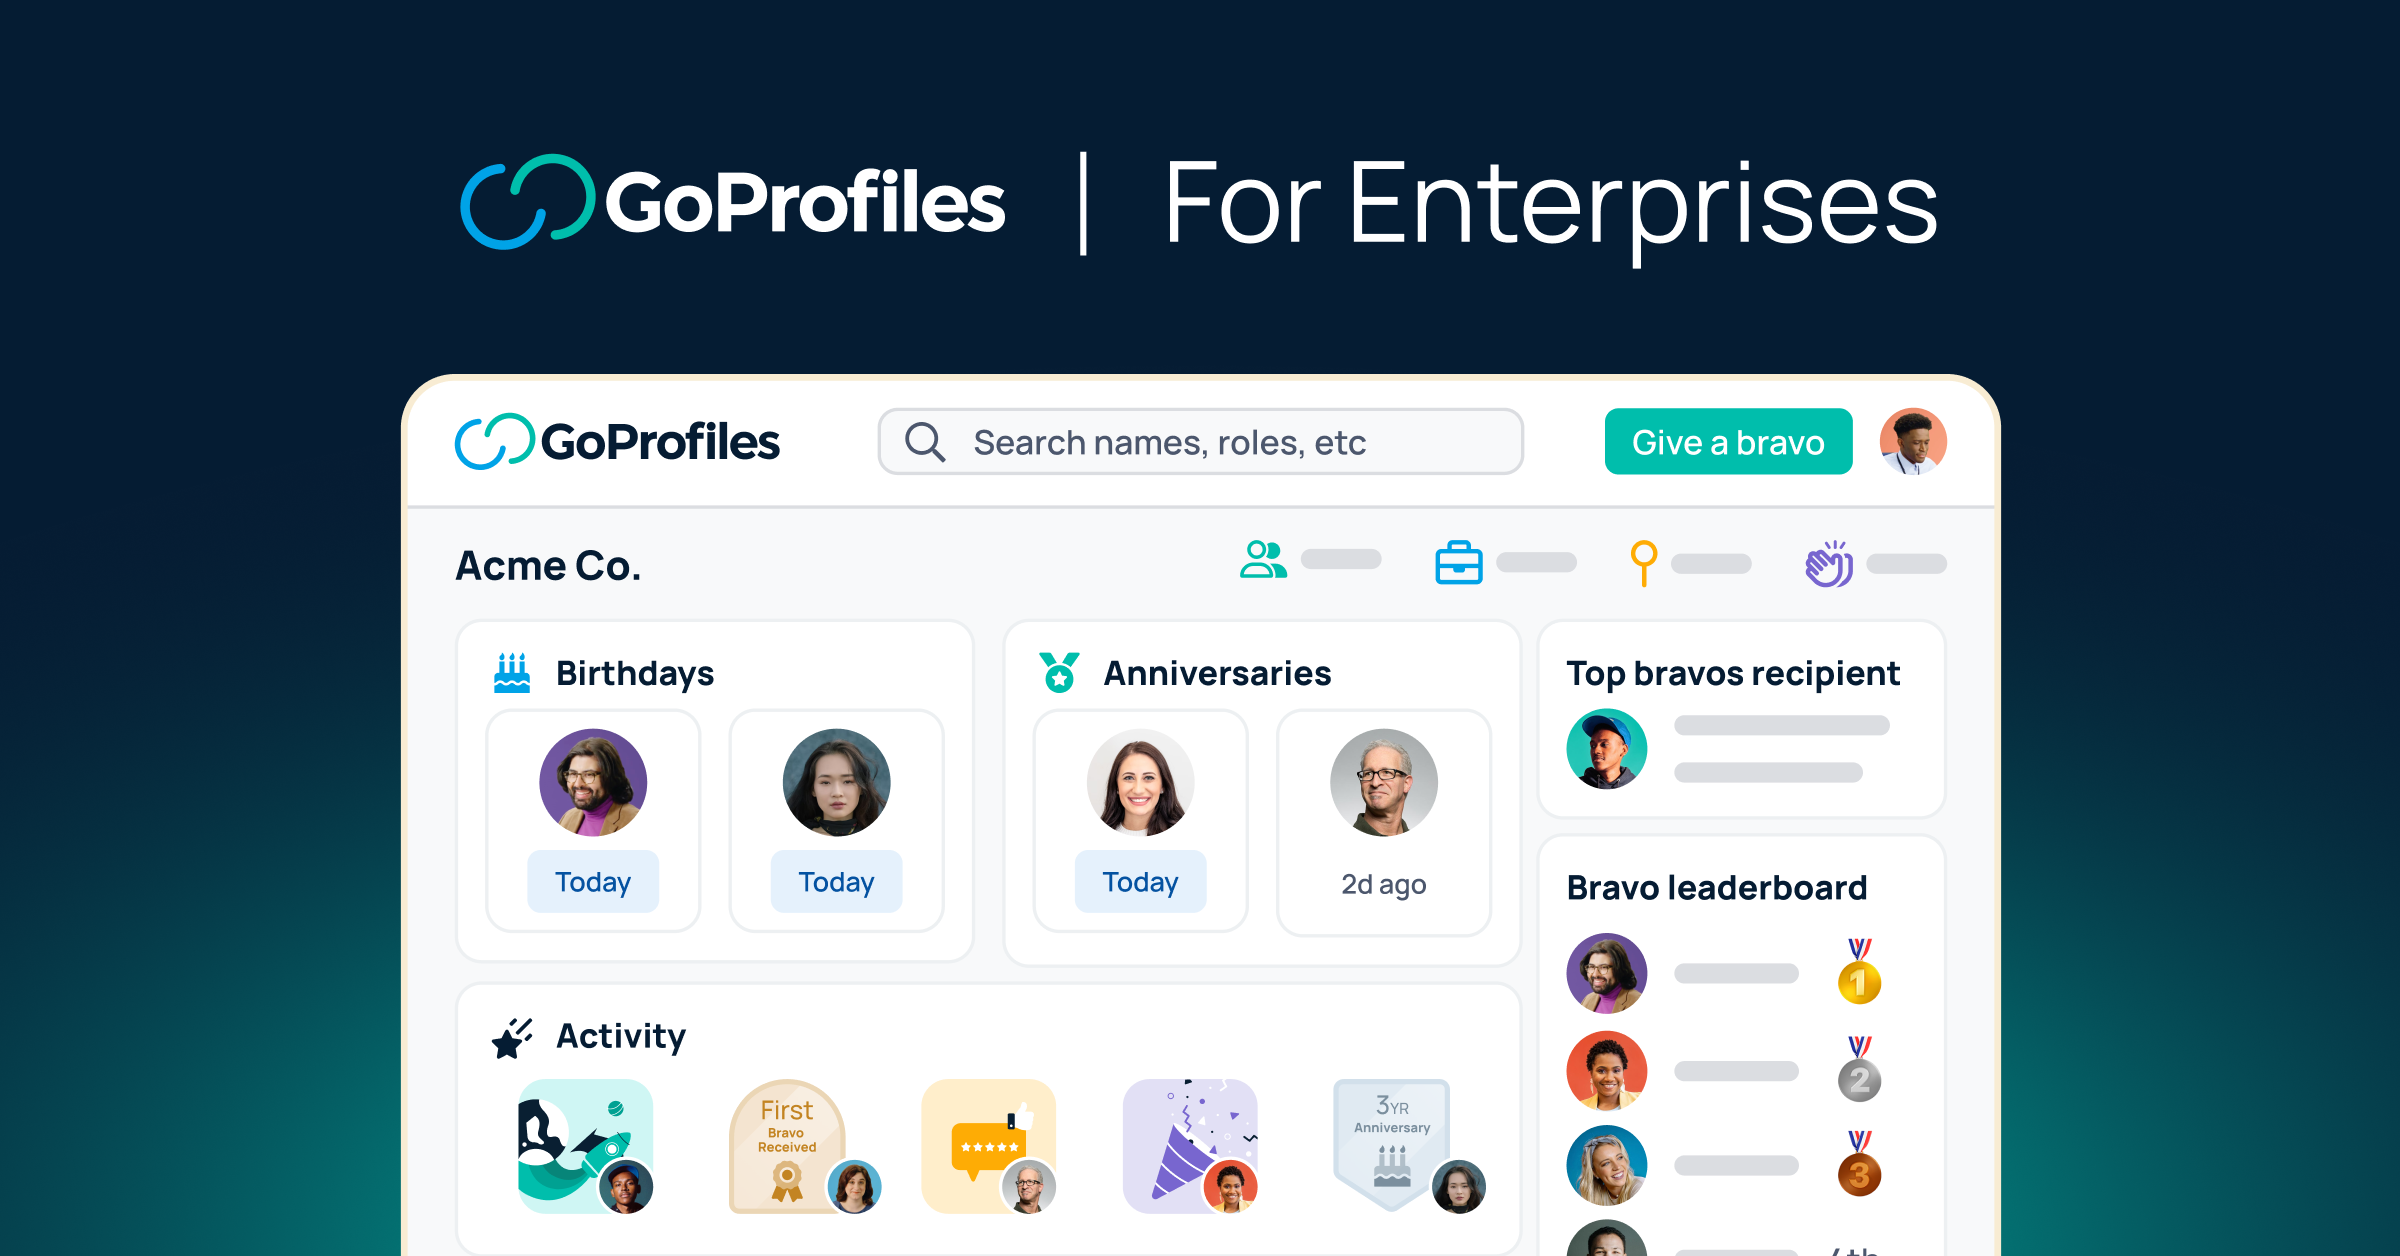Image resolution: width=2400 pixels, height=1256 pixels.
Task: Click the 2d ago label on the anniversary card
Action: 1383,884
